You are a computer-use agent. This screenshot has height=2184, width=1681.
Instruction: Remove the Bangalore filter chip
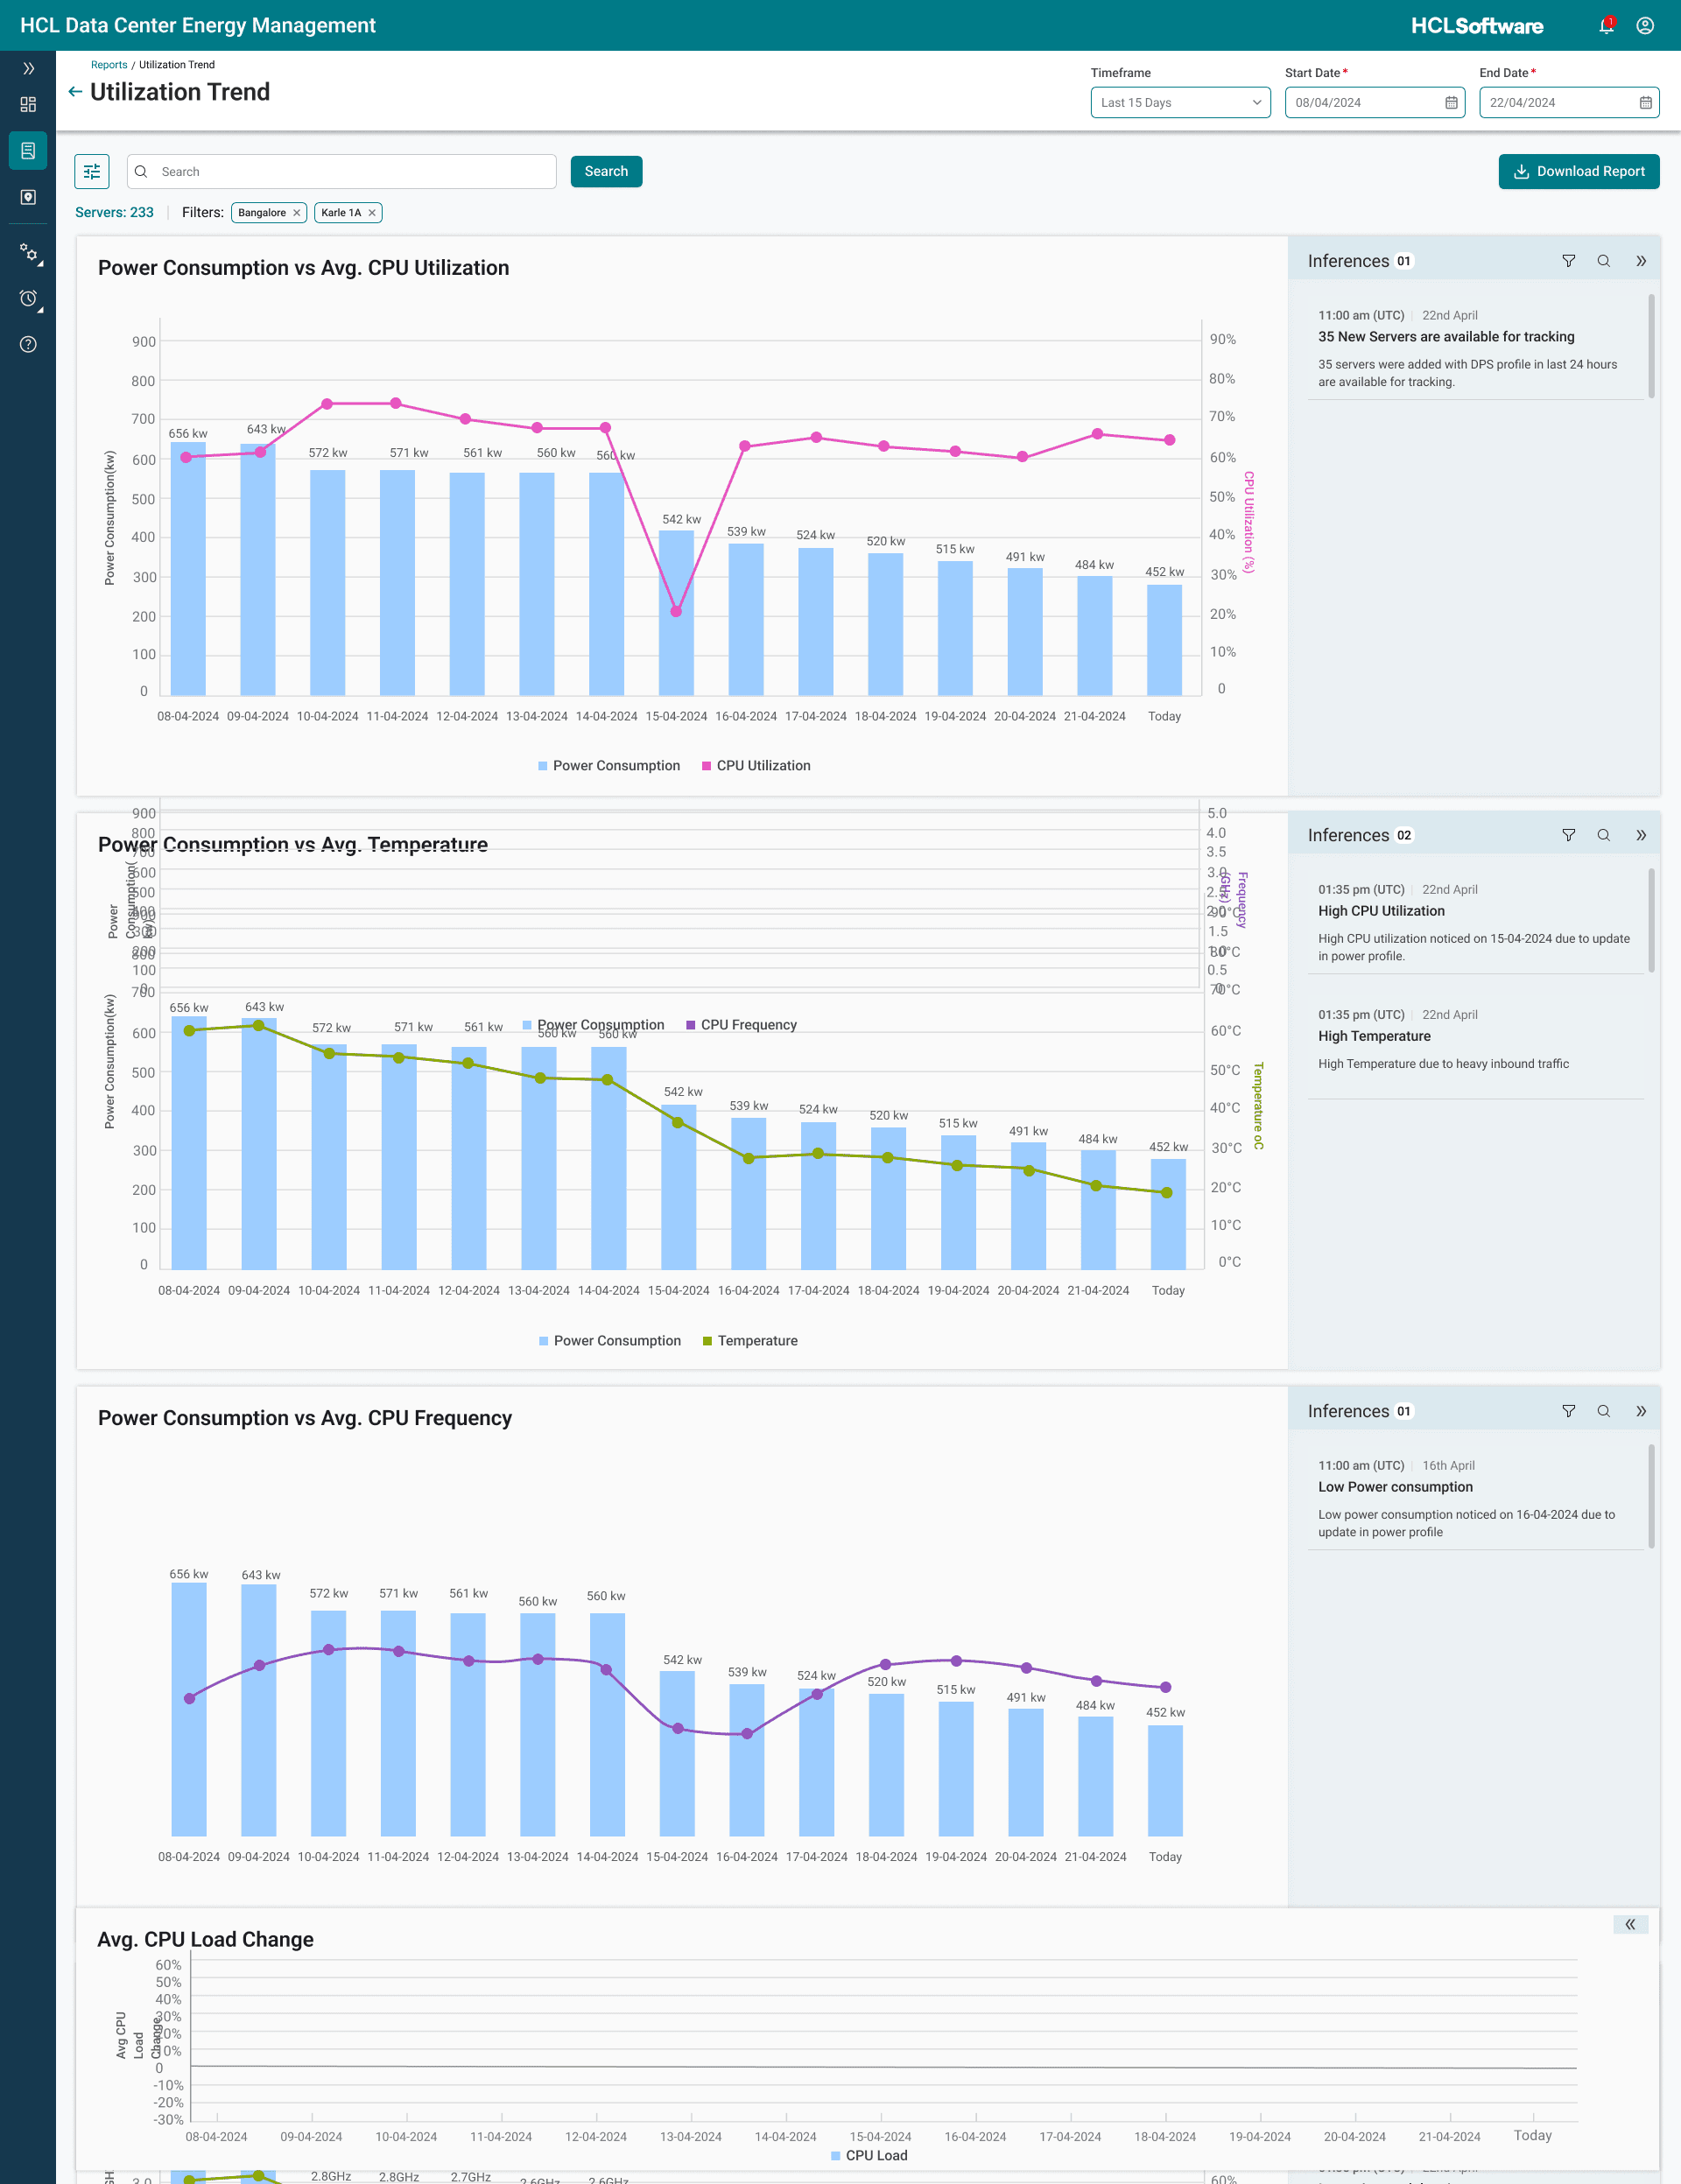(297, 213)
